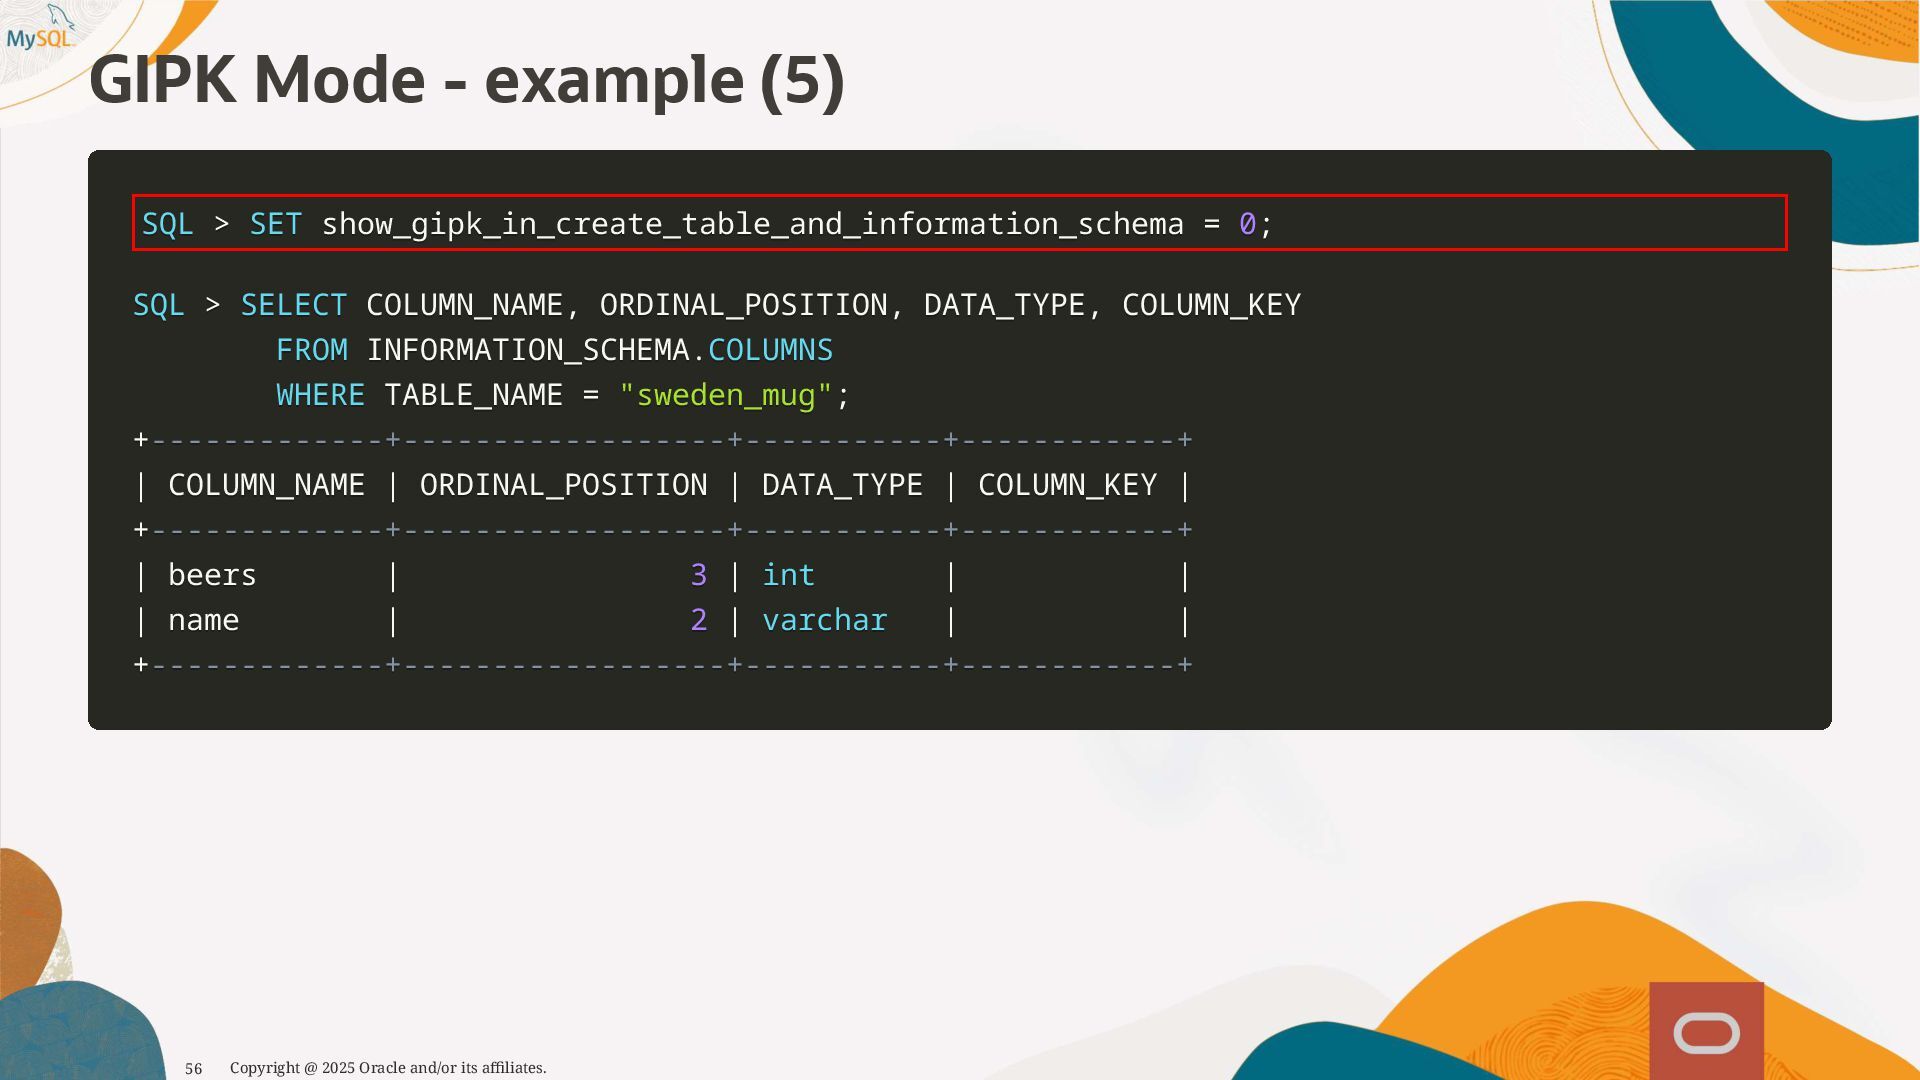Image resolution: width=1920 pixels, height=1080 pixels.
Task: Click the show_gipk_in_create_table_and_information_schema variable name
Action: [752, 224]
